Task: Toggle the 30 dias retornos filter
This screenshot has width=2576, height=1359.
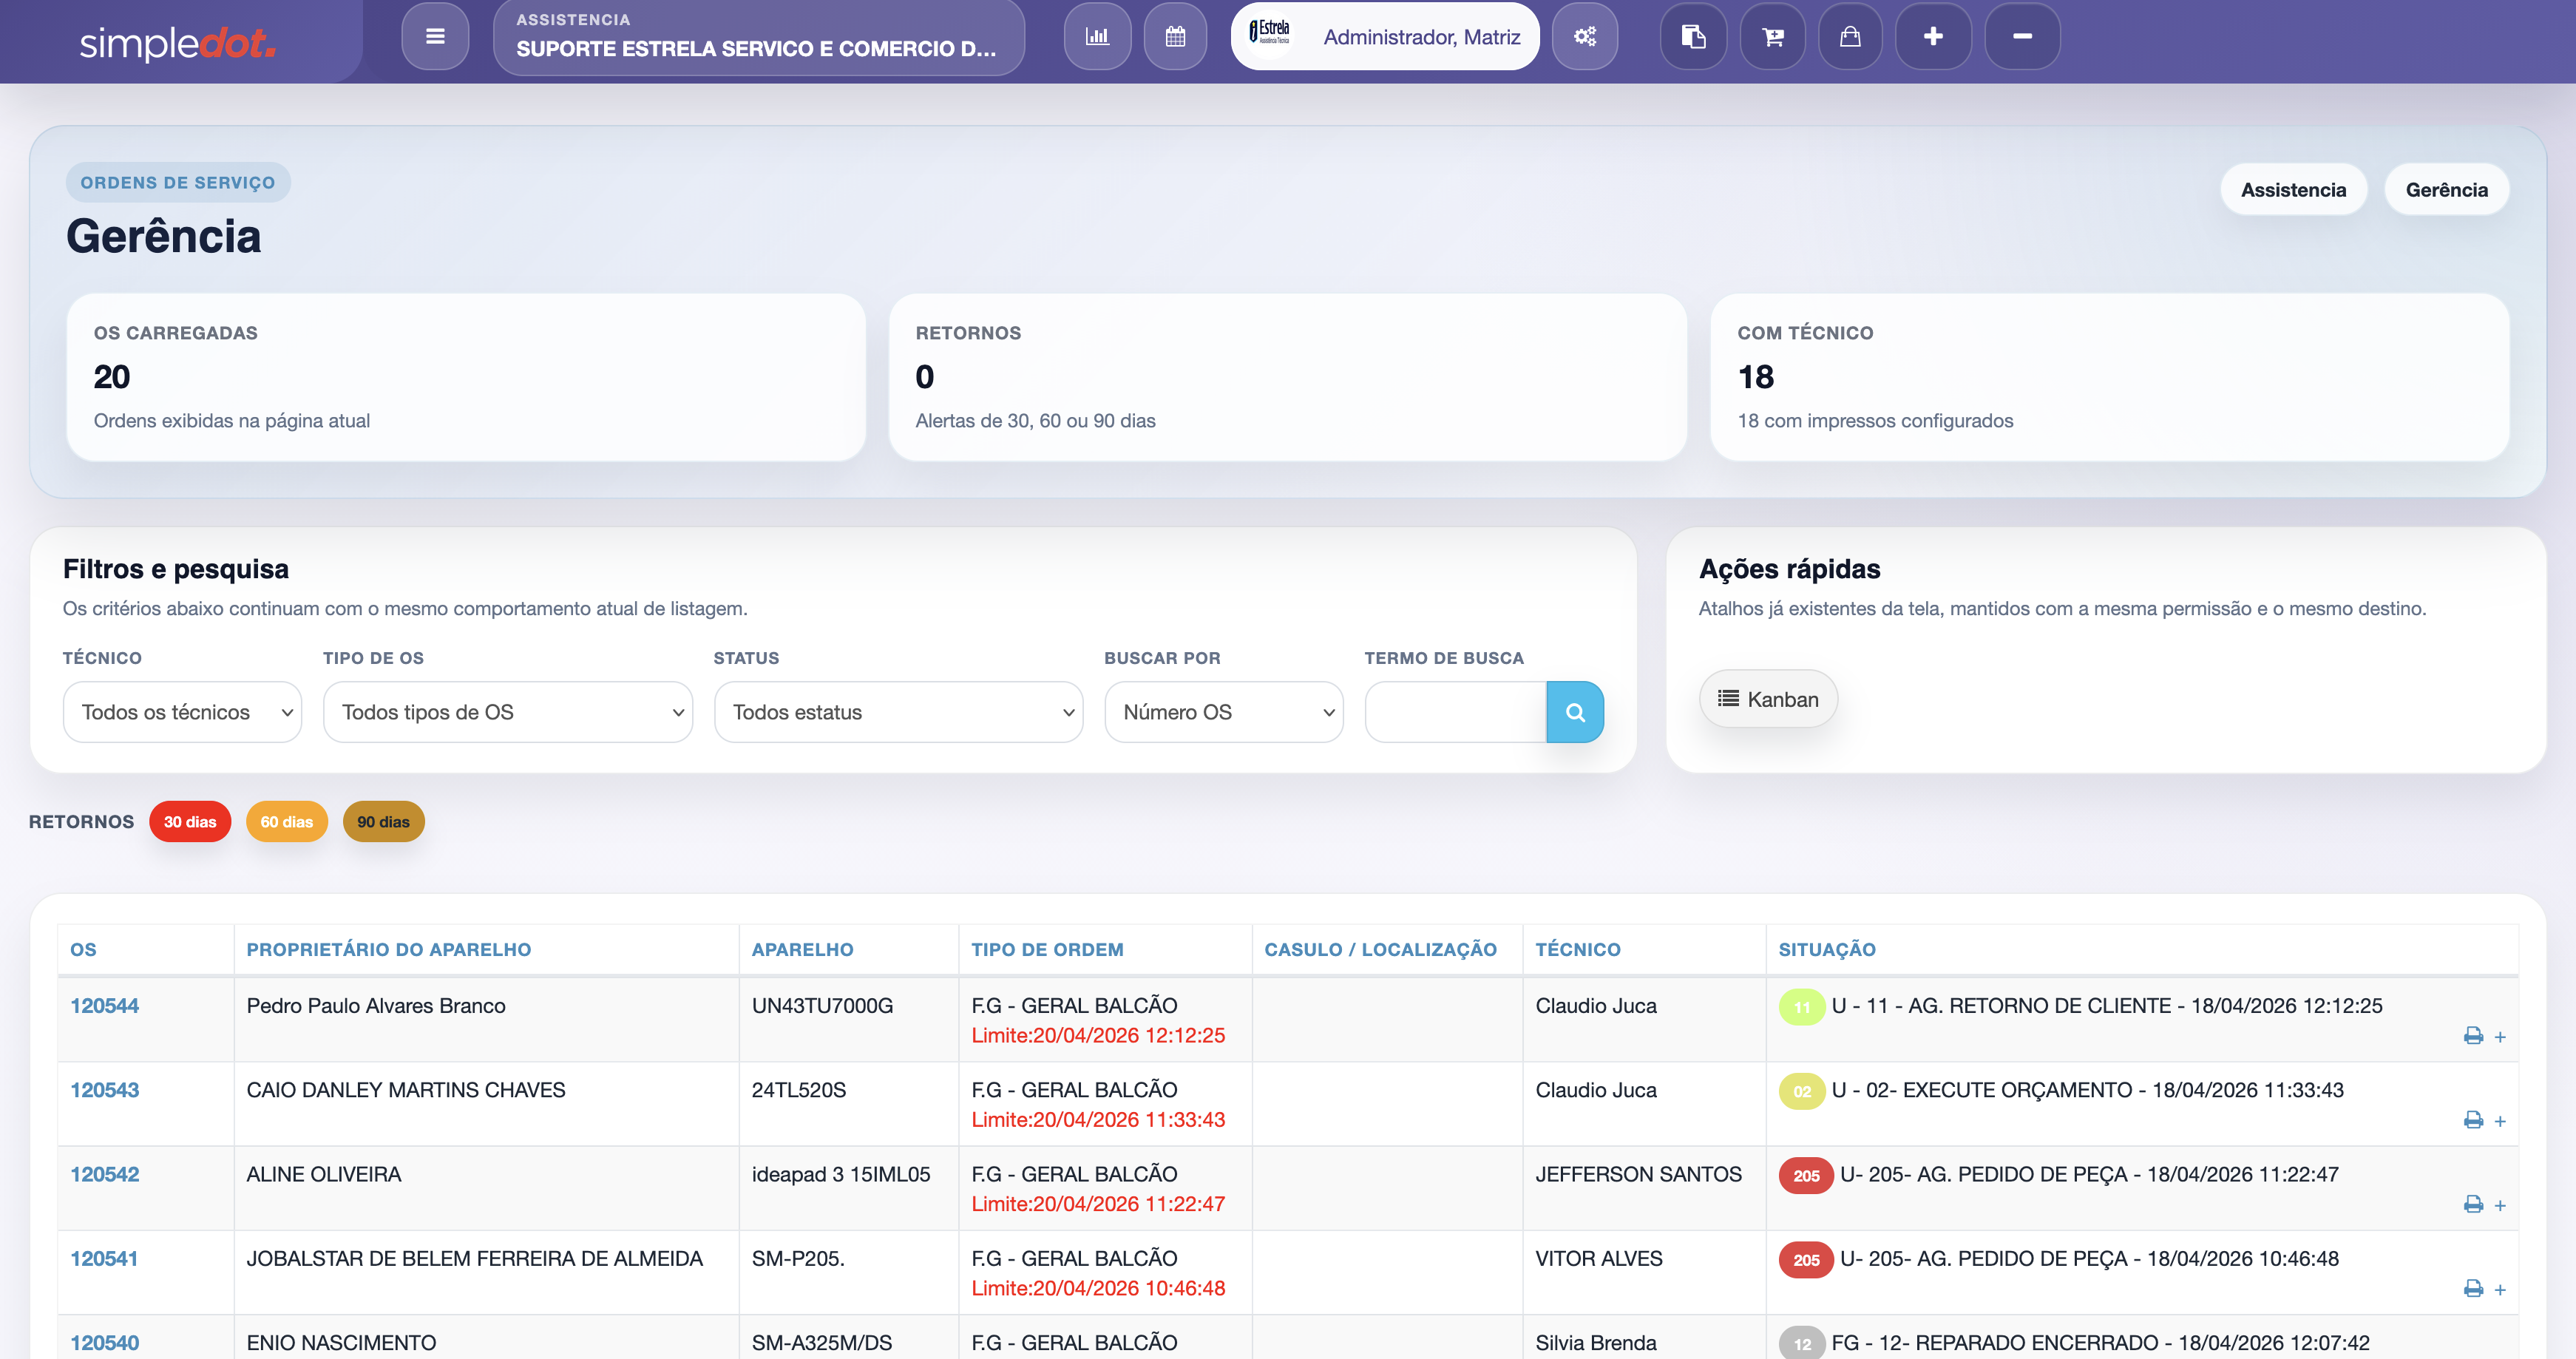Action: 190,821
